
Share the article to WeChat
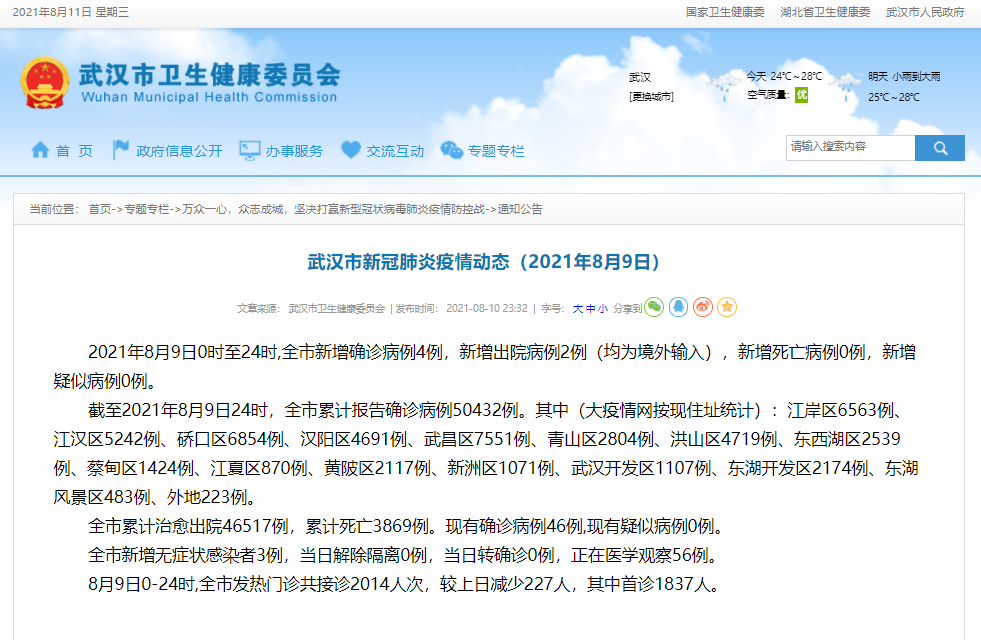click(654, 307)
